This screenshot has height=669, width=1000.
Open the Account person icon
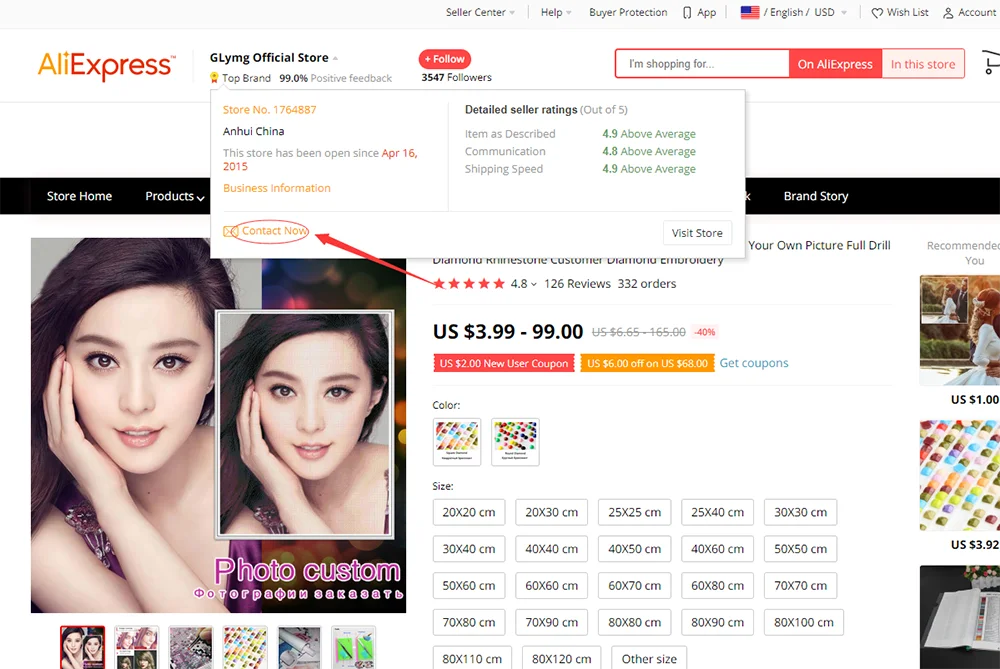(x=948, y=13)
